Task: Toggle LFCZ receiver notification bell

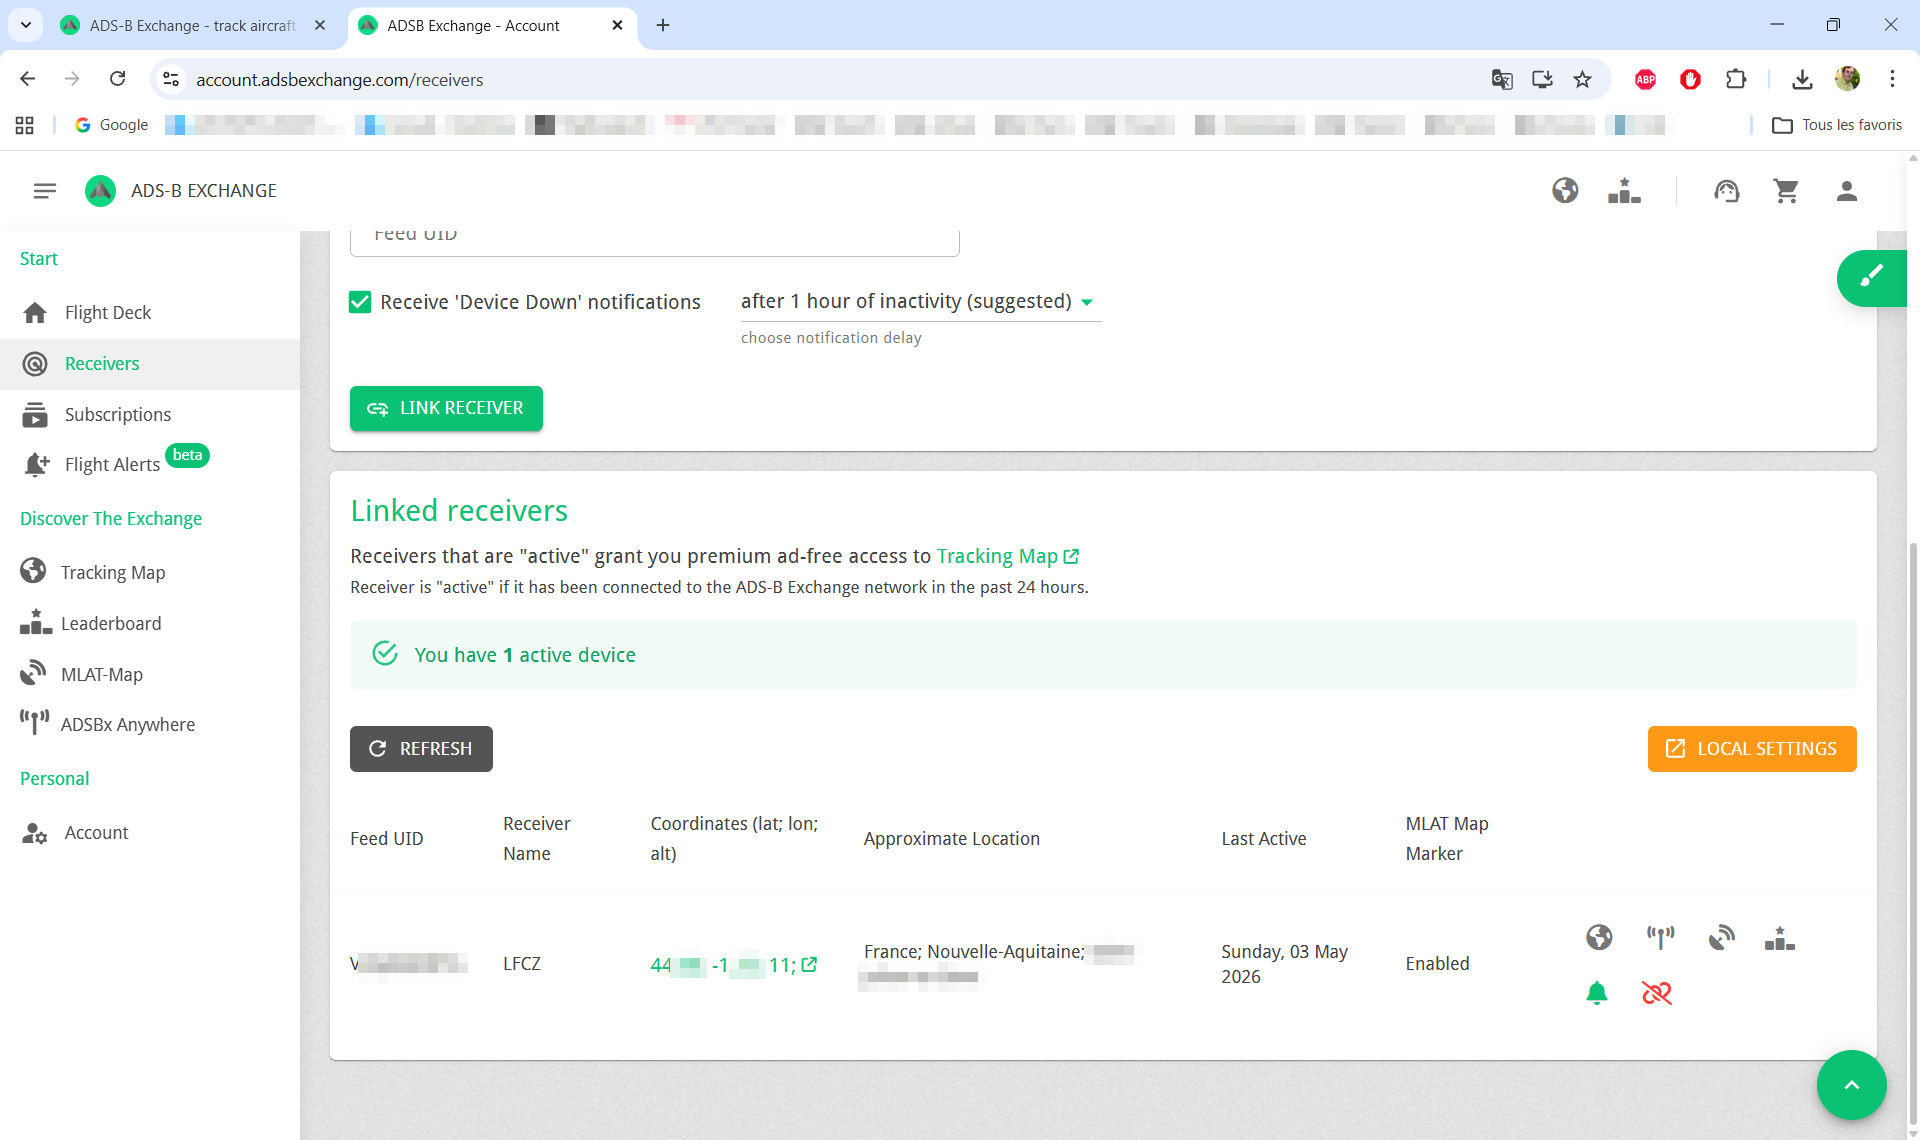Action: point(1597,992)
